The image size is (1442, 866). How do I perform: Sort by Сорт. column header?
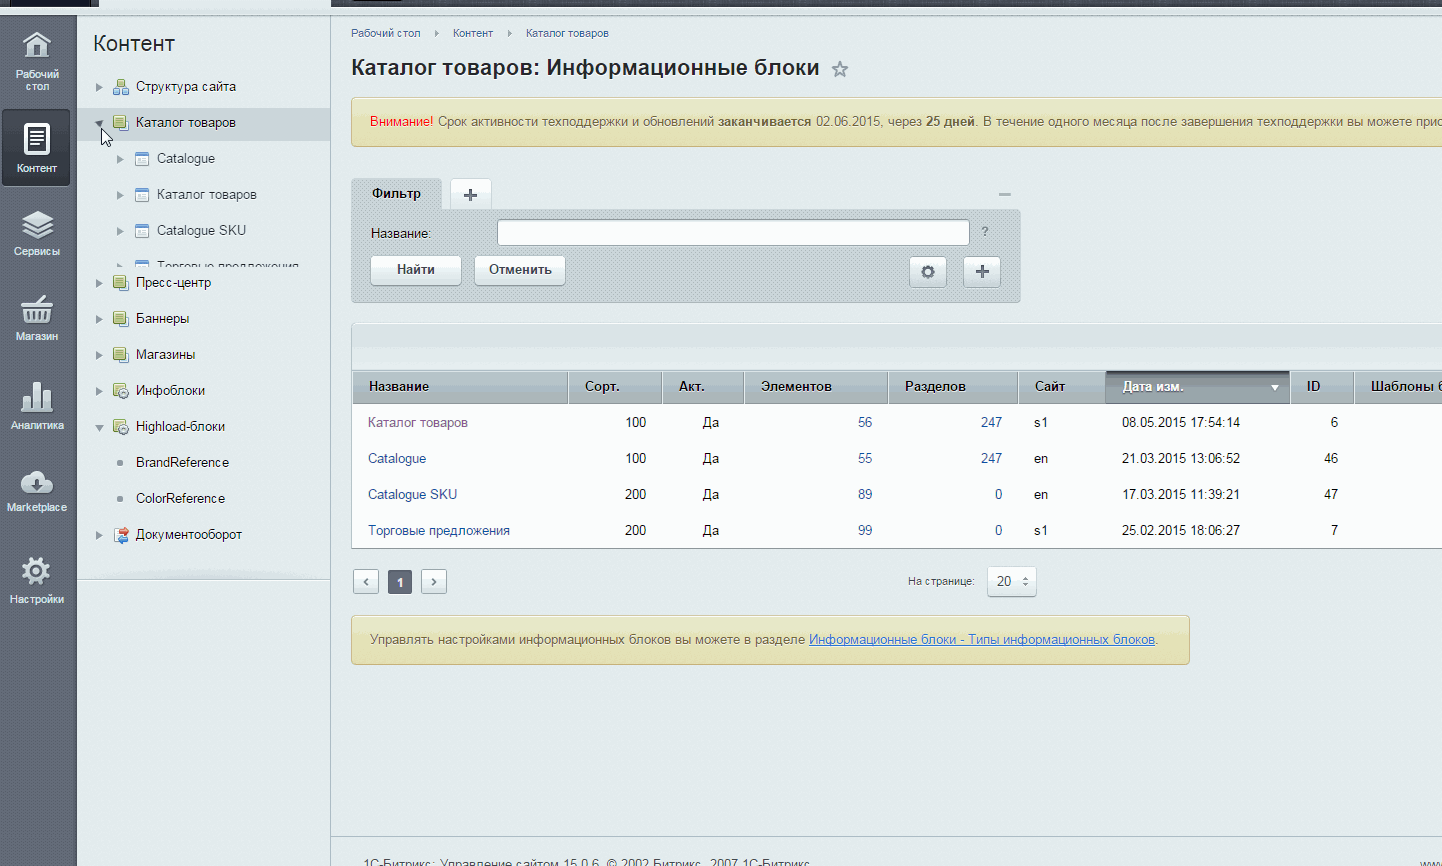(616, 387)
